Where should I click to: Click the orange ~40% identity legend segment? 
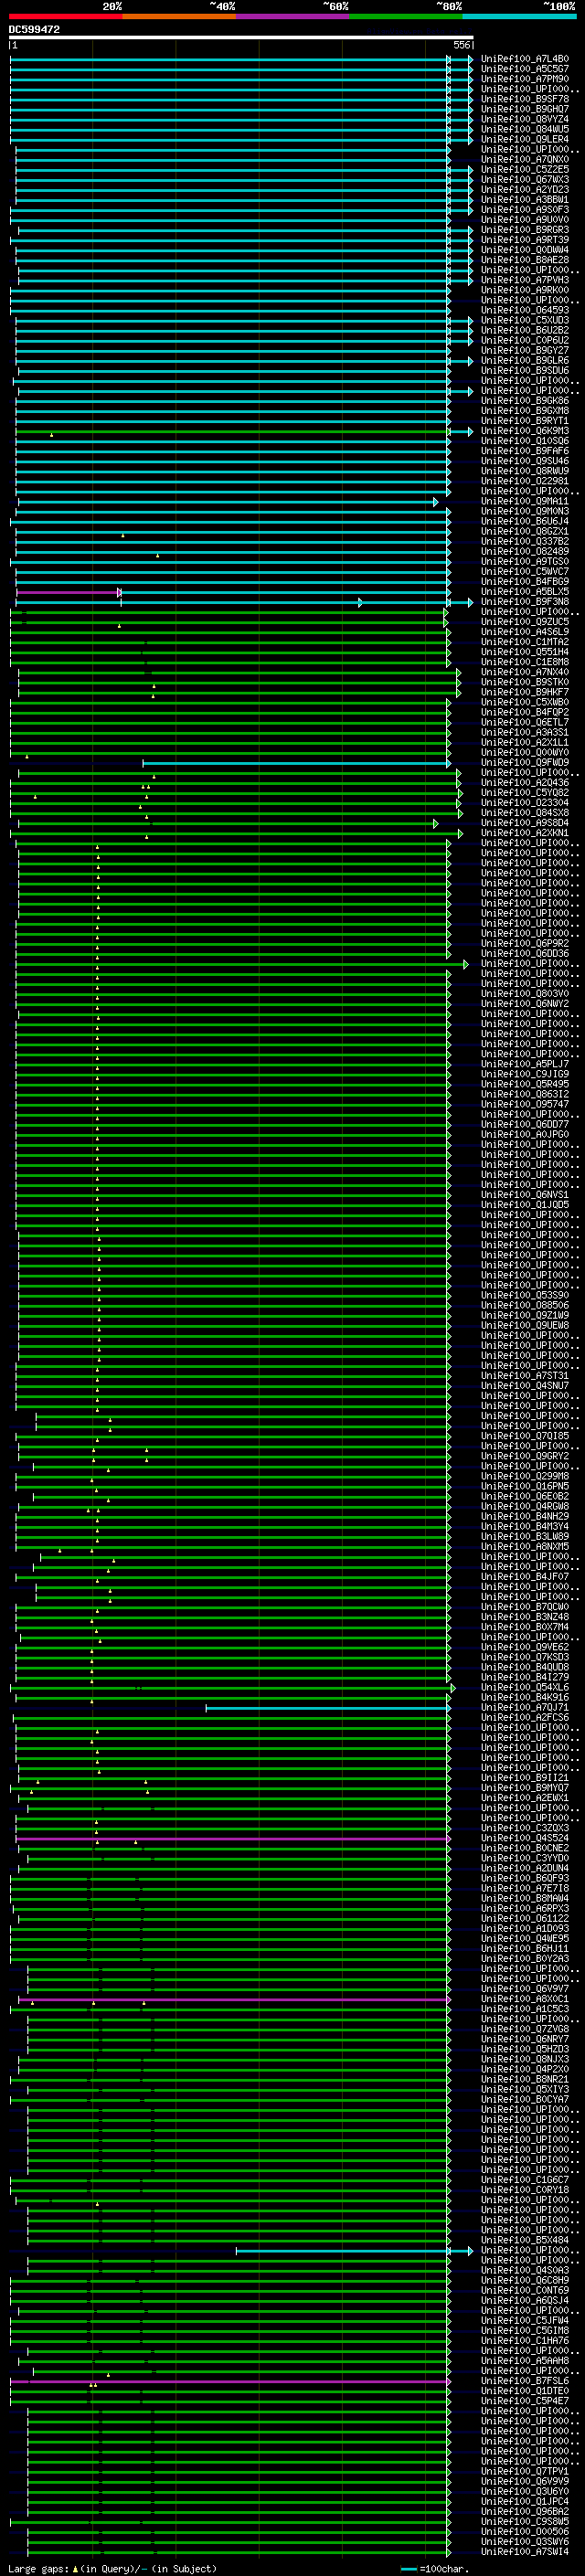point(179,16)
